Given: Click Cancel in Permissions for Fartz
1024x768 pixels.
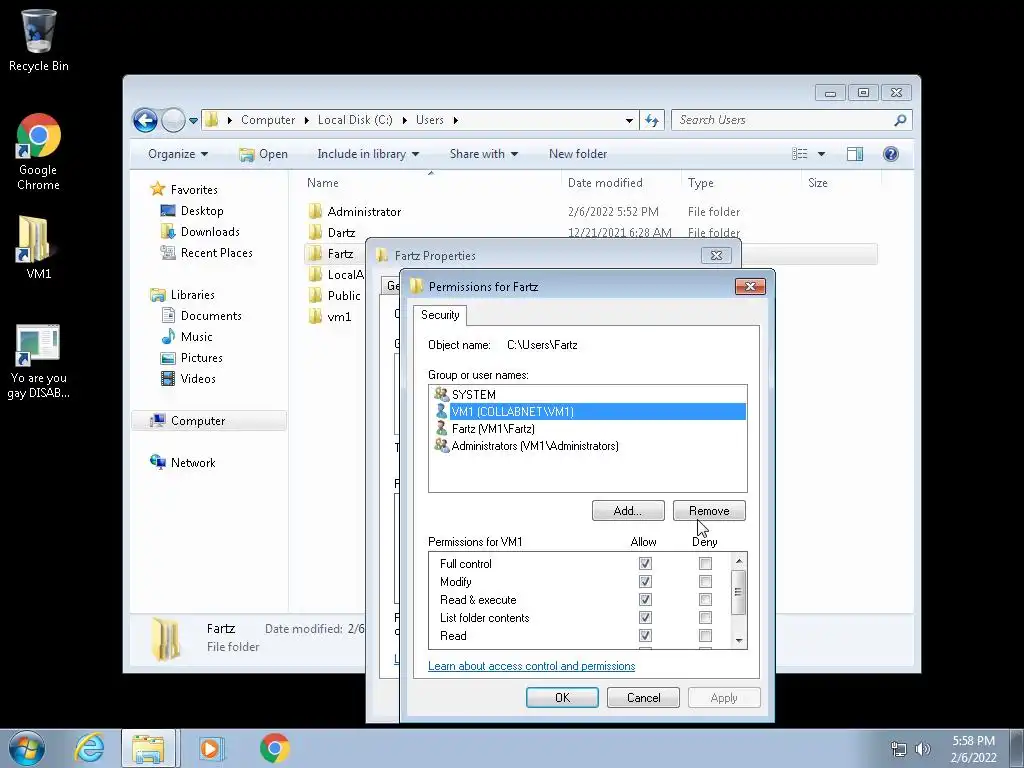Looking at the screenshot, I should 643,697.
